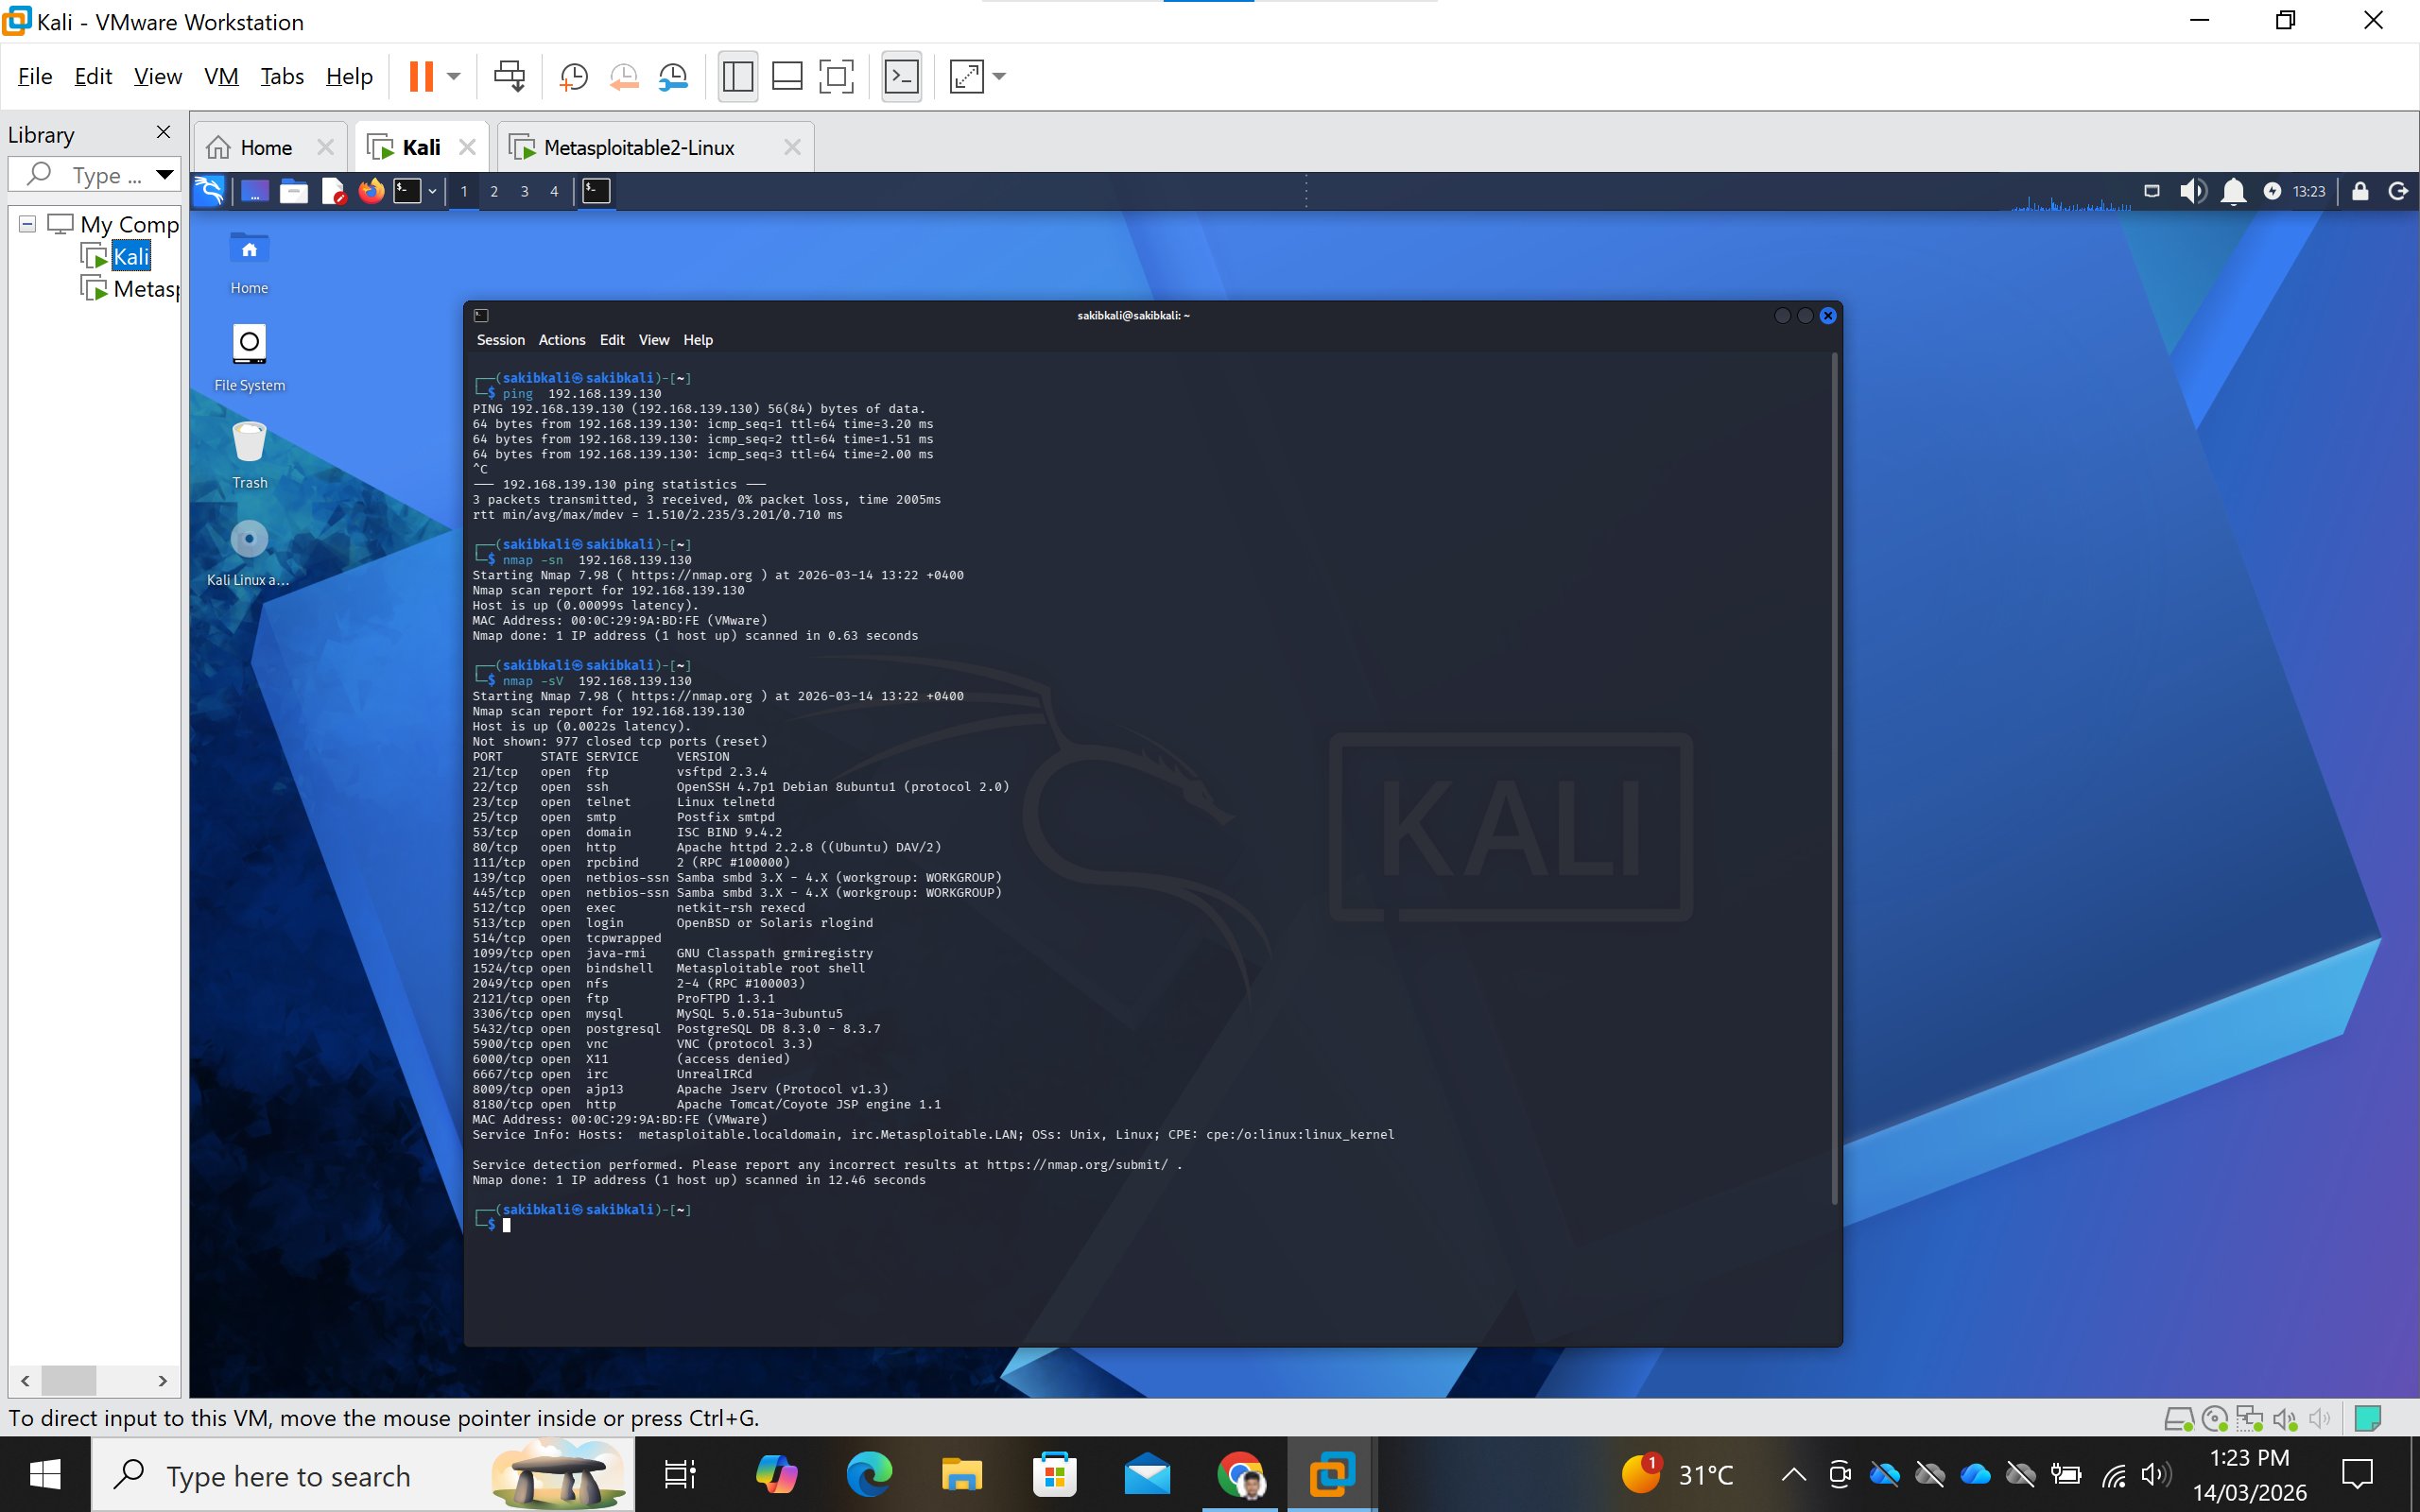This screenshot has width=2420, height=1512.
Task: Open the Kali applications menu
Action: [x=209, y=191]
